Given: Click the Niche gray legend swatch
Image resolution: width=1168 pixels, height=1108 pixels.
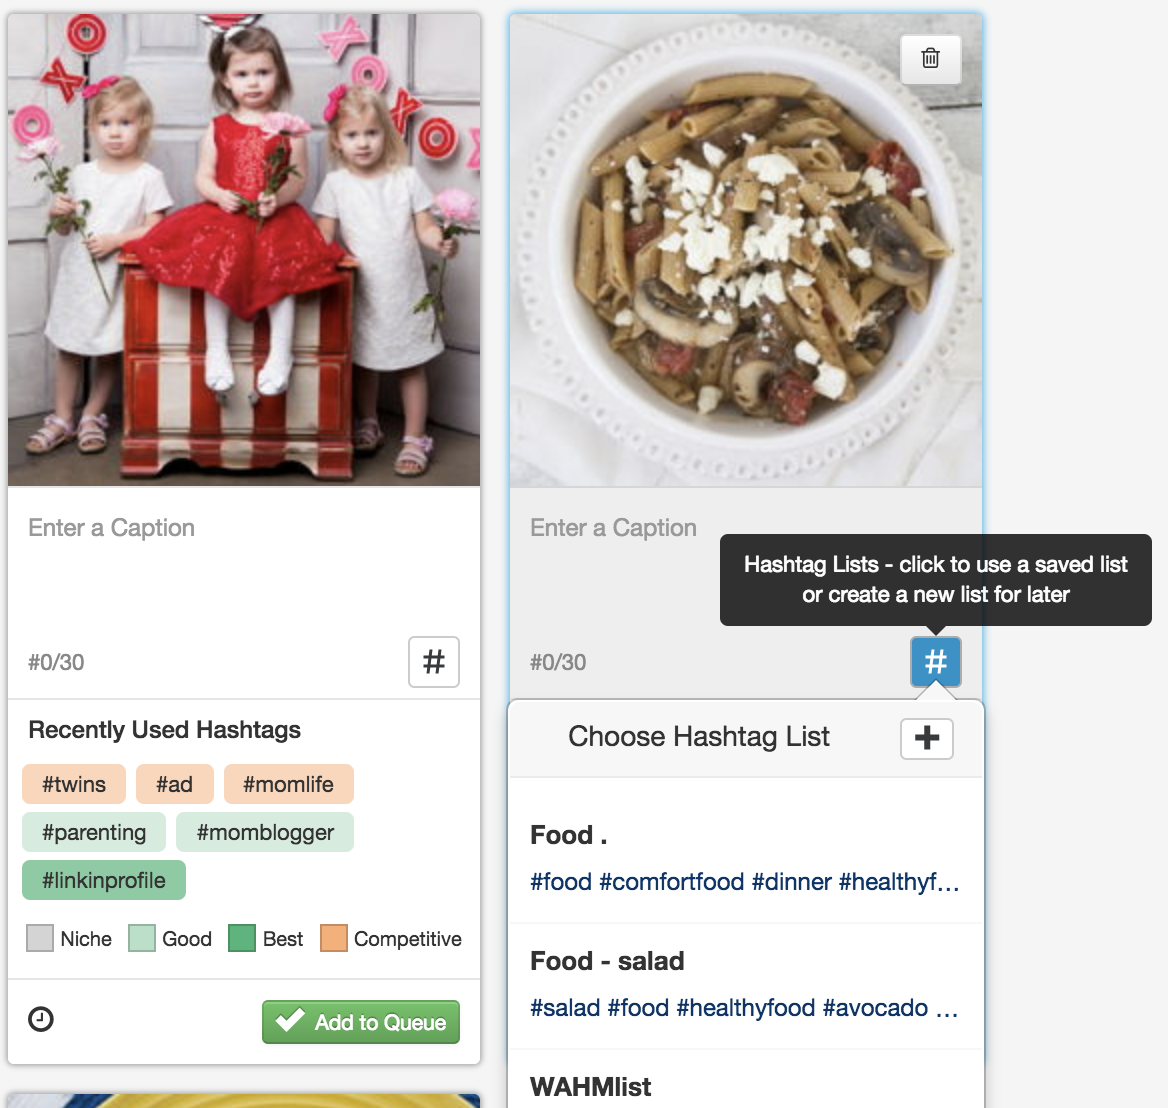Looking at the screenshot, I should [40, 939].
